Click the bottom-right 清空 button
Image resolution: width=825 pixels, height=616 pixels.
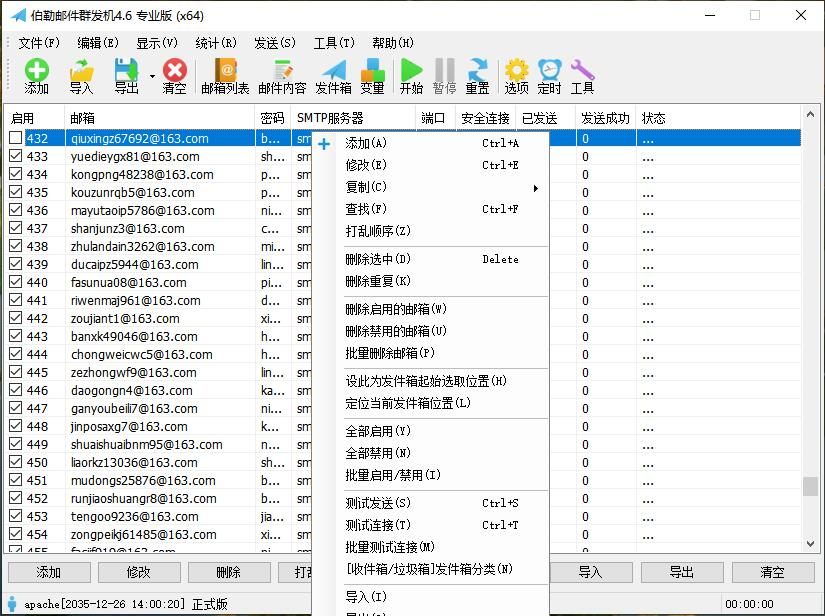772,572
